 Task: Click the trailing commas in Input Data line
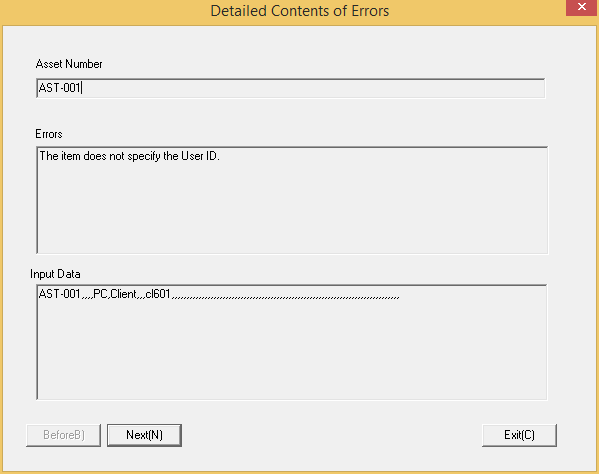tap(285, 296)
